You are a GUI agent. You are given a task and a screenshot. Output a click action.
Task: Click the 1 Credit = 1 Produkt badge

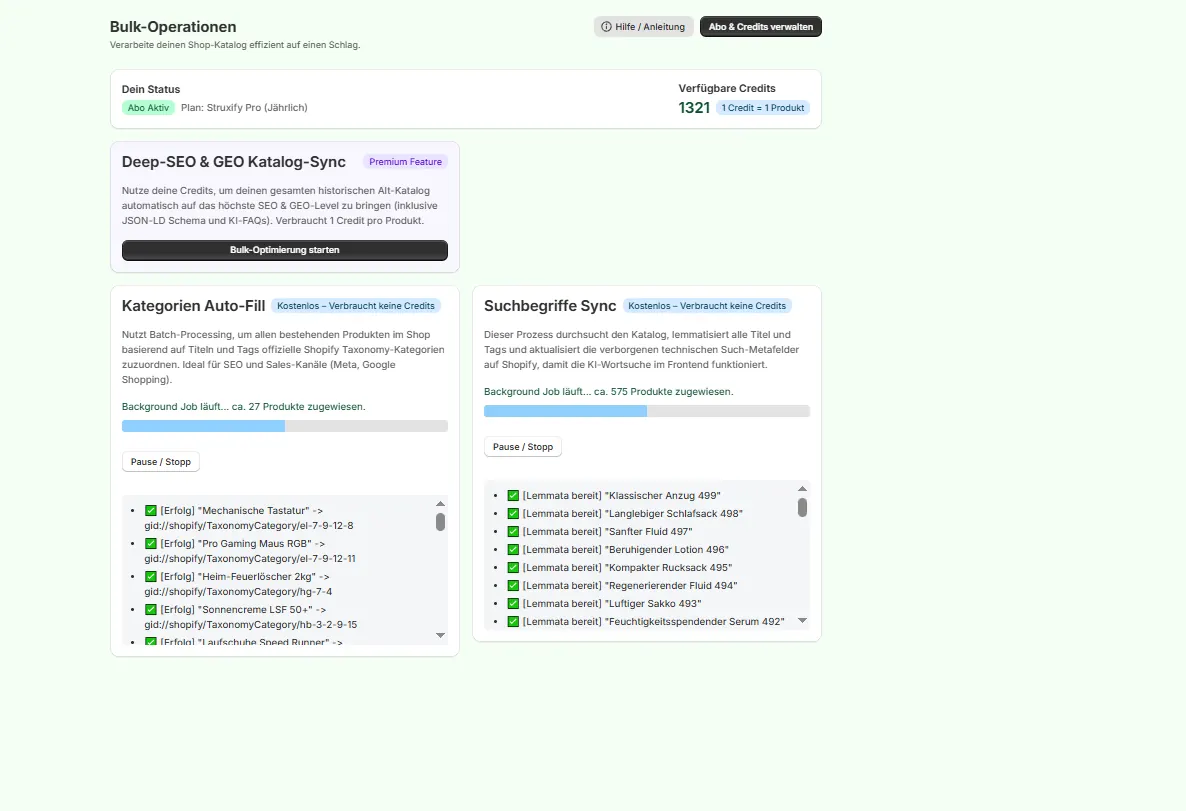tap(762, 107)
